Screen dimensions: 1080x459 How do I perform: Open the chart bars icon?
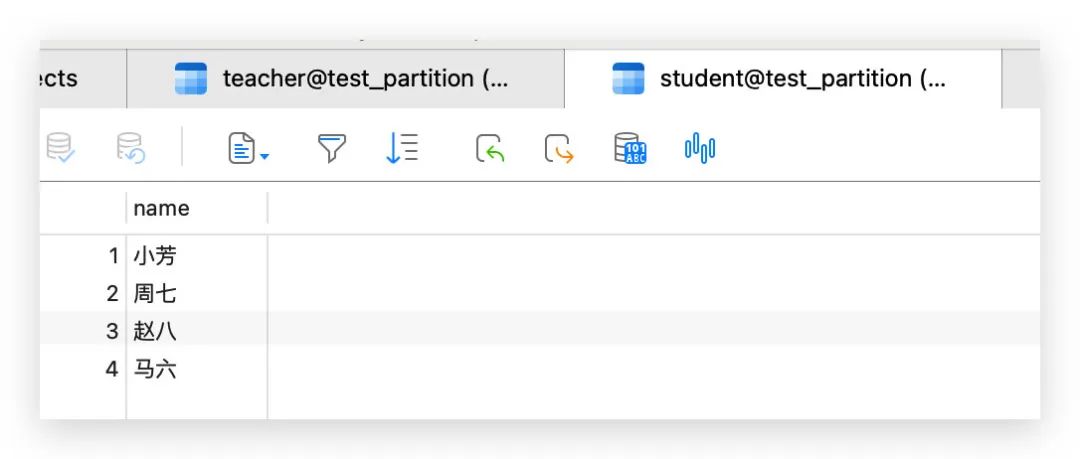click(700, 148)
